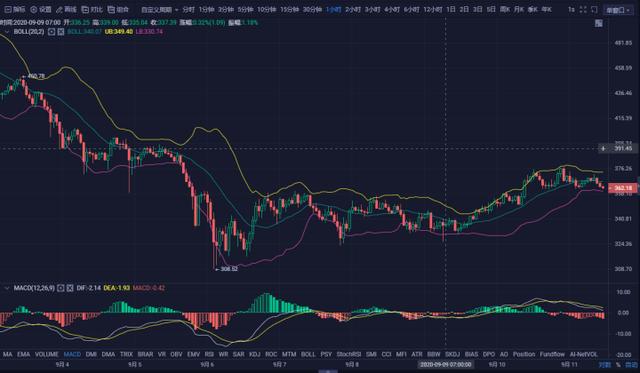Select the 2小时 timeframe
The width and height of the screenshot is (640, 373).
pos(353,9)
